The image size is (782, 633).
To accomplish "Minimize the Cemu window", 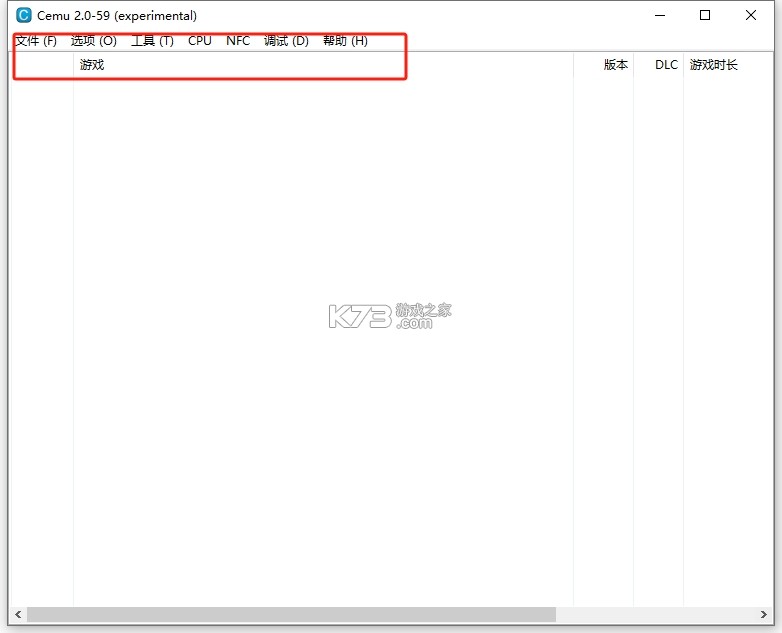I will pyautogui.click(x=660, y=15).
